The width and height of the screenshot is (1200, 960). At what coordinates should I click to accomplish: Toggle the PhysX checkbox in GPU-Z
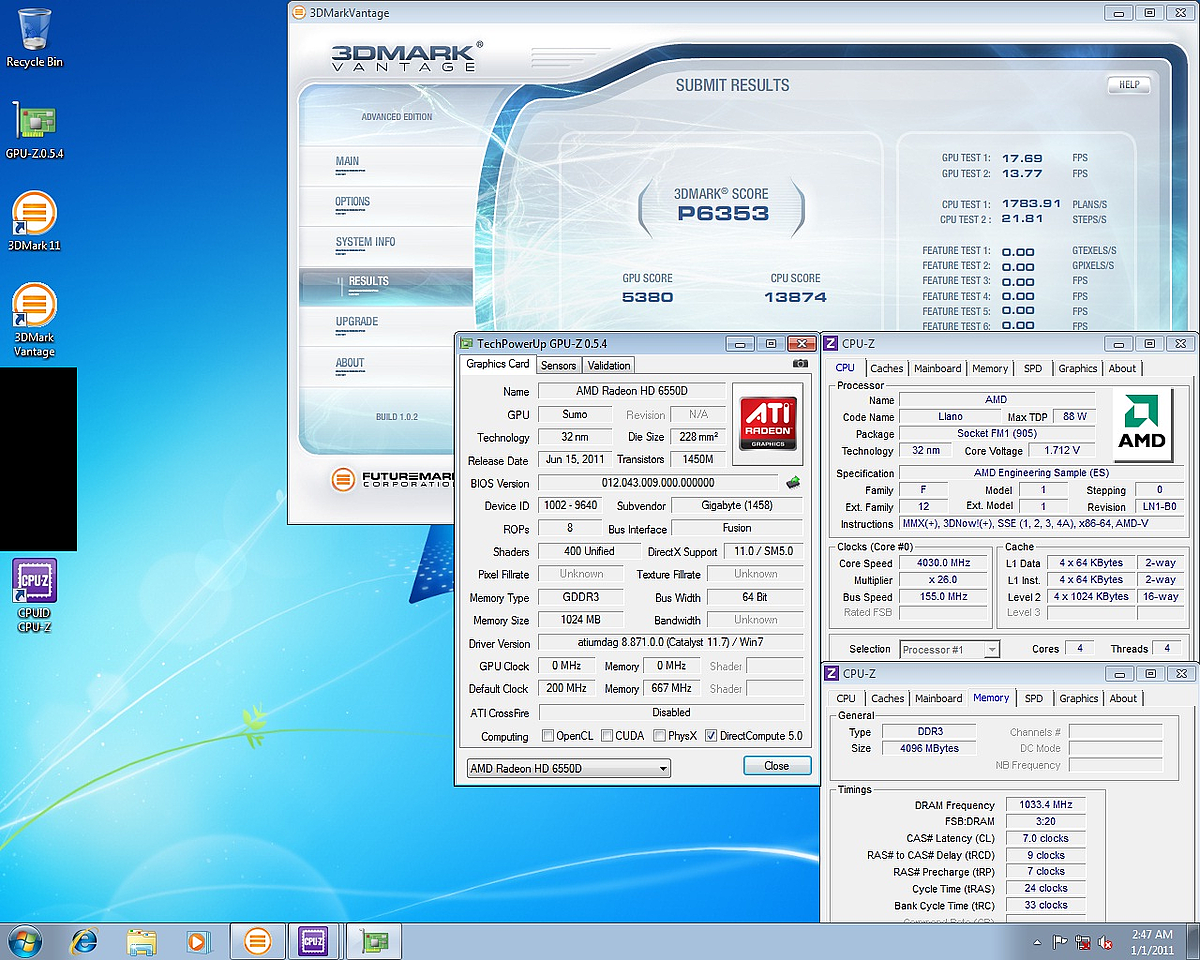click(660, 736)
